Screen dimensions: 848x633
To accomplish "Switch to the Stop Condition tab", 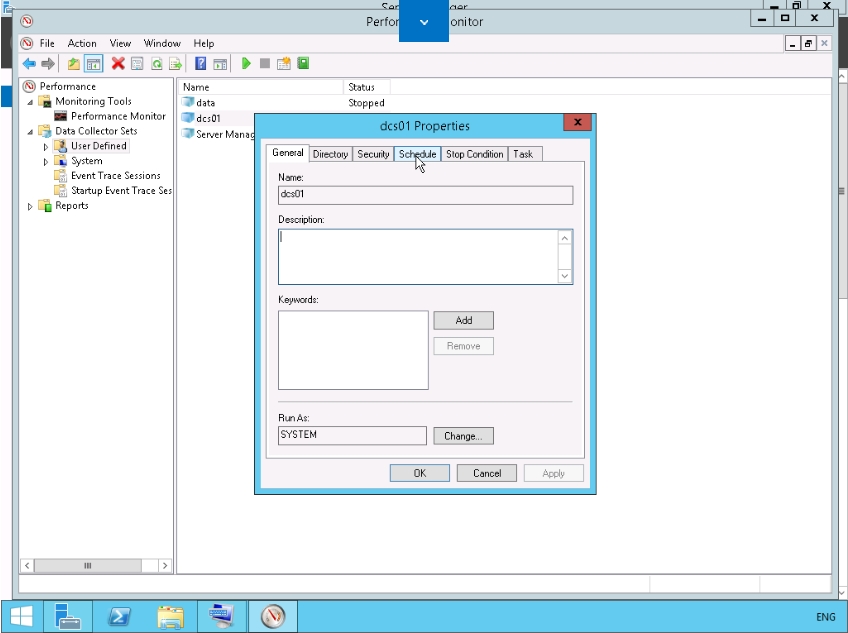I will click(x=474, y=154).
